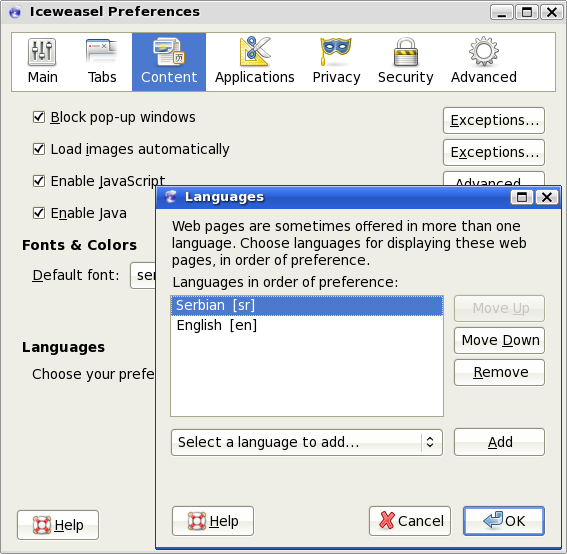Screen dimensions: 567x554
Task: Select the Serbian [sr] list entry
Action: [307, 305]
